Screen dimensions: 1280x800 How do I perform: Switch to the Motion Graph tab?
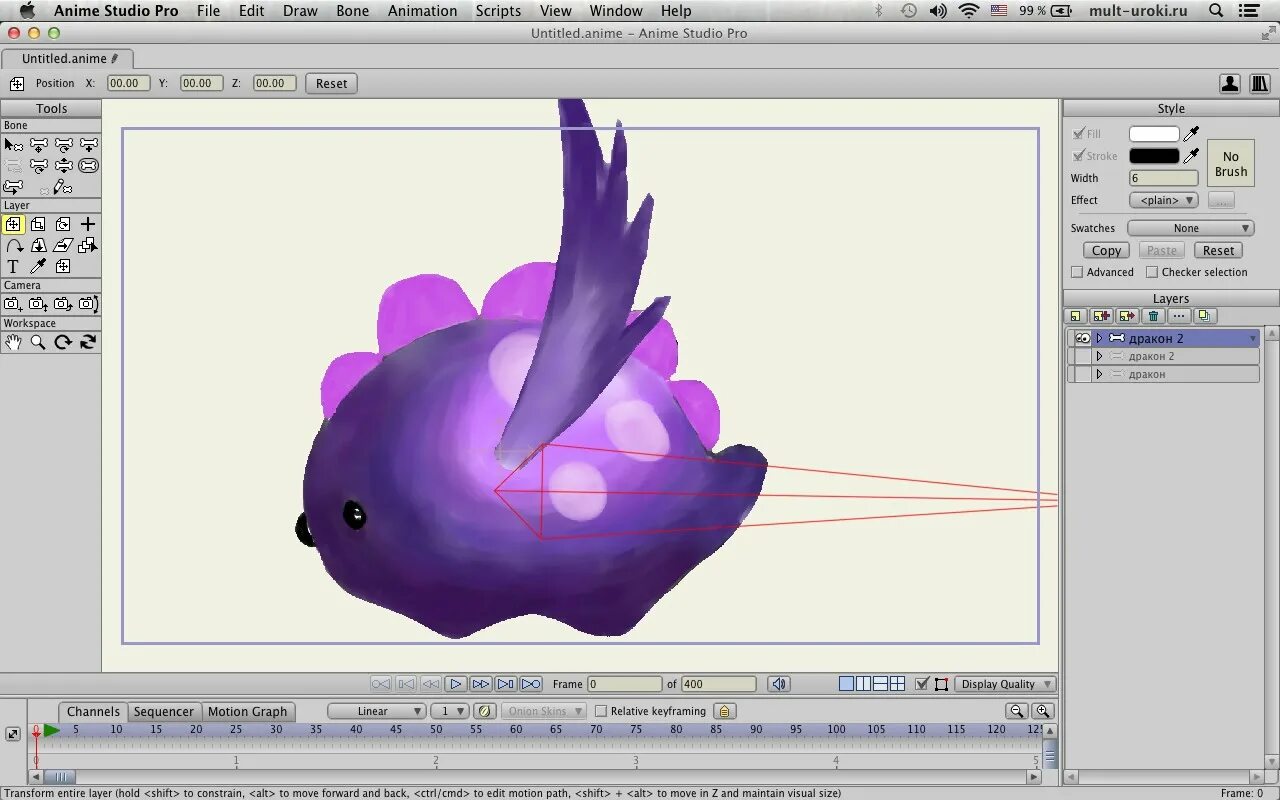tap(247, 712)
